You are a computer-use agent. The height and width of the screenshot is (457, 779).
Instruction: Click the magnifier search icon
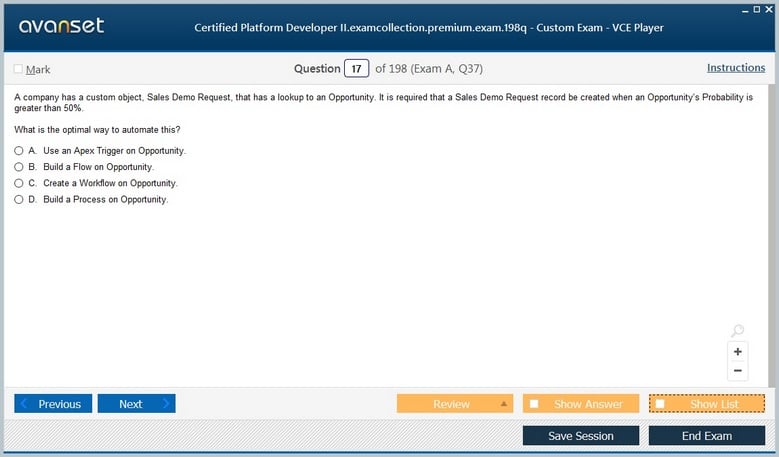click(737, 330)
